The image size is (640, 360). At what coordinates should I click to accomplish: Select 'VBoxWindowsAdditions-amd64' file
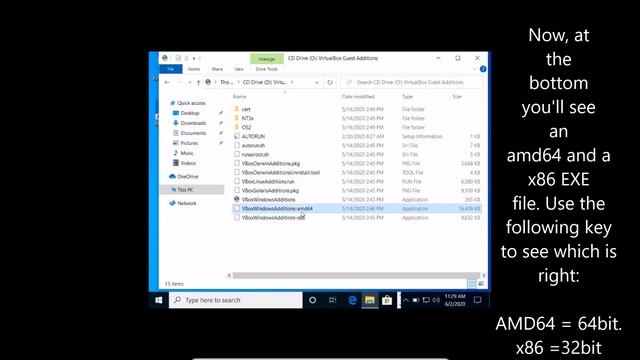tap(277, 209)
